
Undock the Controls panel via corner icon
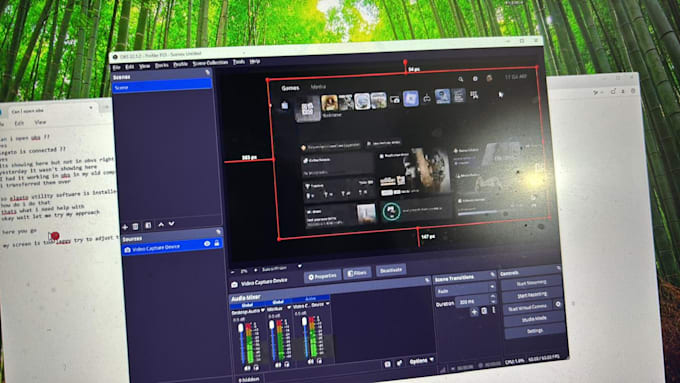coord(558,268)
